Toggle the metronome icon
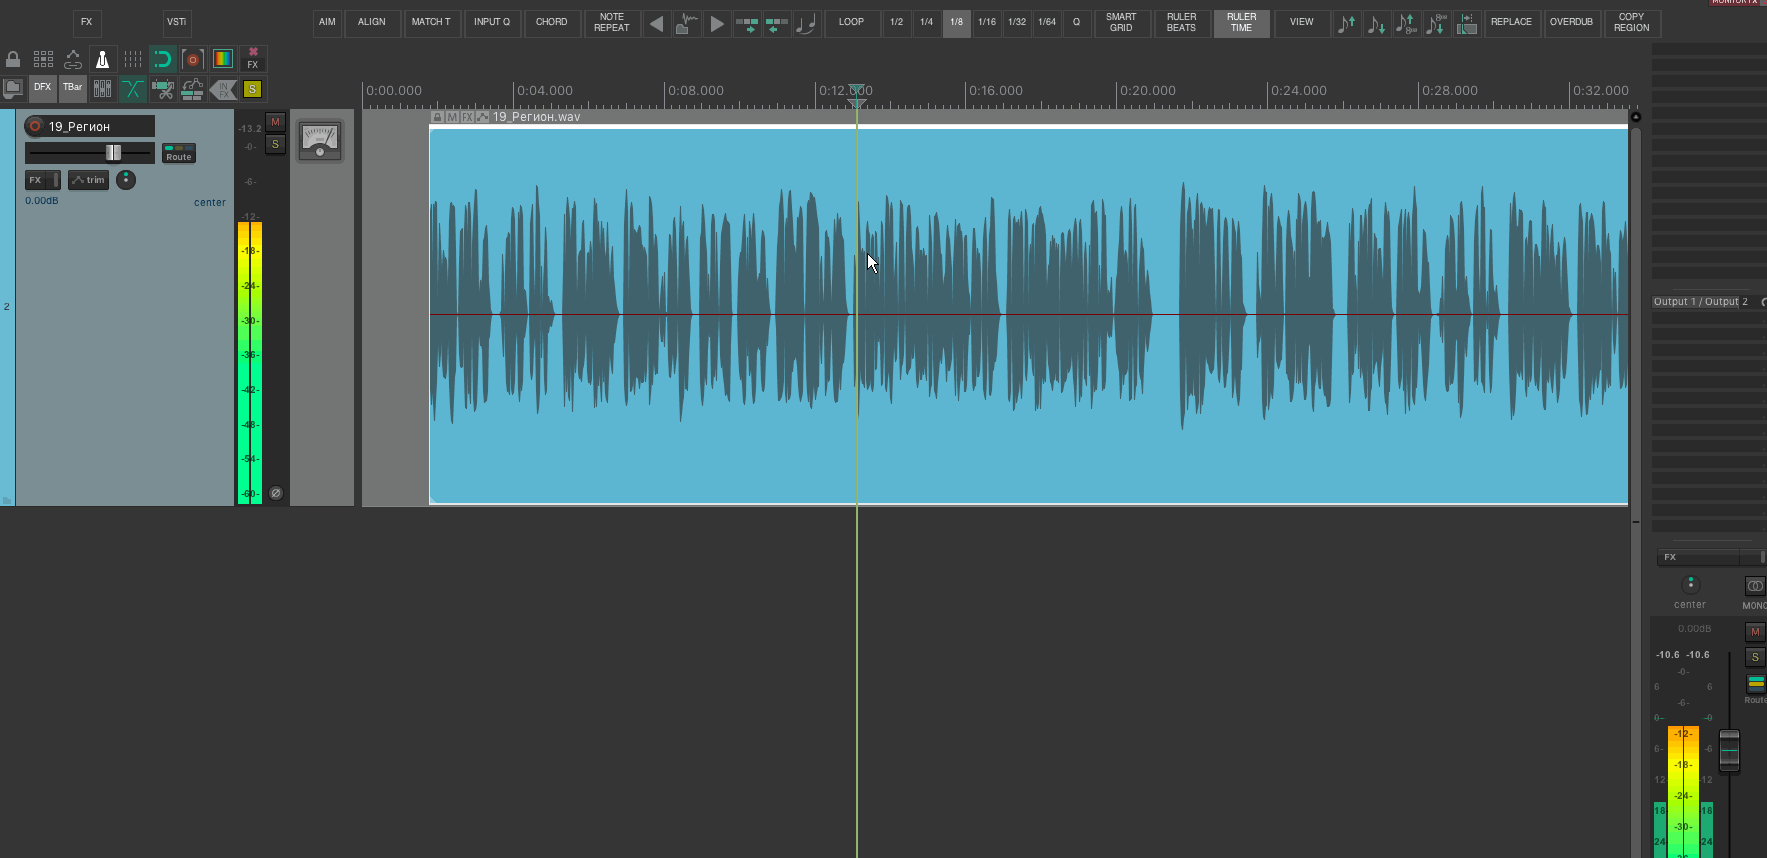Image resolution: width=1767 pixels, height=858 pixels. tap(102, 60)
